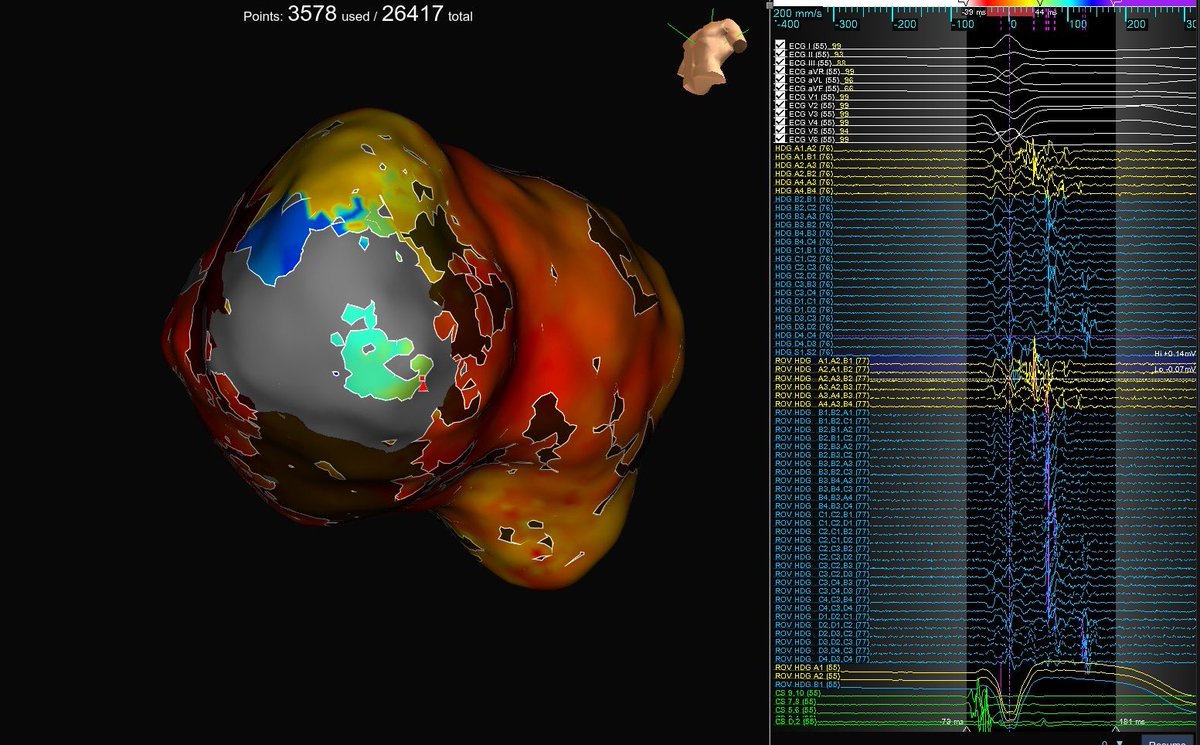Image resolution: width=1200 pixels, height=745 pixels.
Task: Uncheck the ECG II trace checkbox
Action: pos(780,55)
